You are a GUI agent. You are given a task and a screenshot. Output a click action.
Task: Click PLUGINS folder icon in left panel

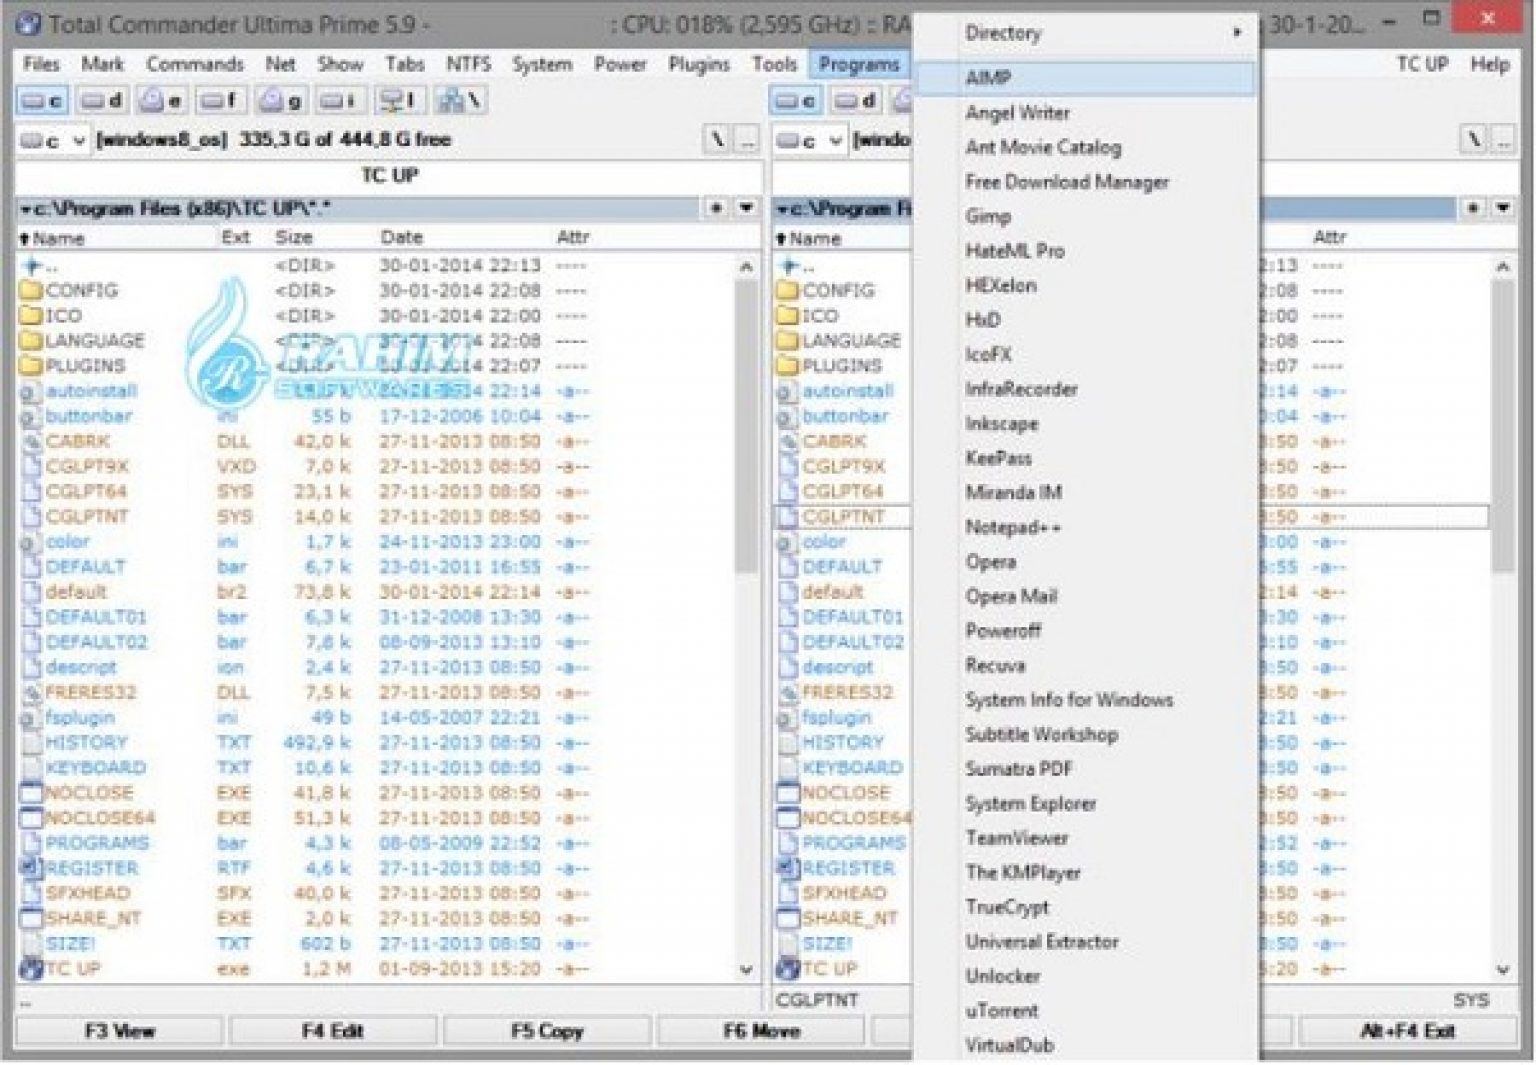(31, 366)
